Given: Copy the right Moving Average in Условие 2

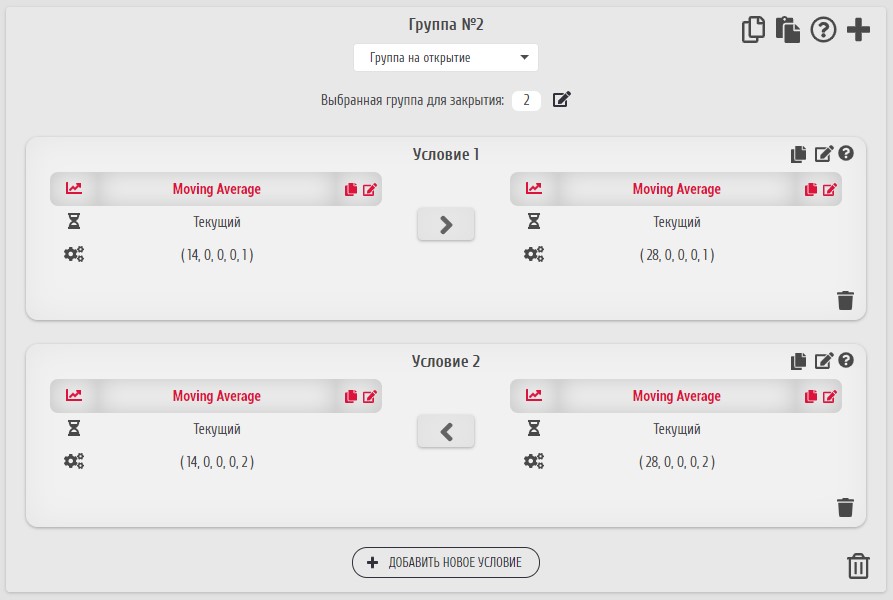Looking at the screenshot, I should [811, 396].
